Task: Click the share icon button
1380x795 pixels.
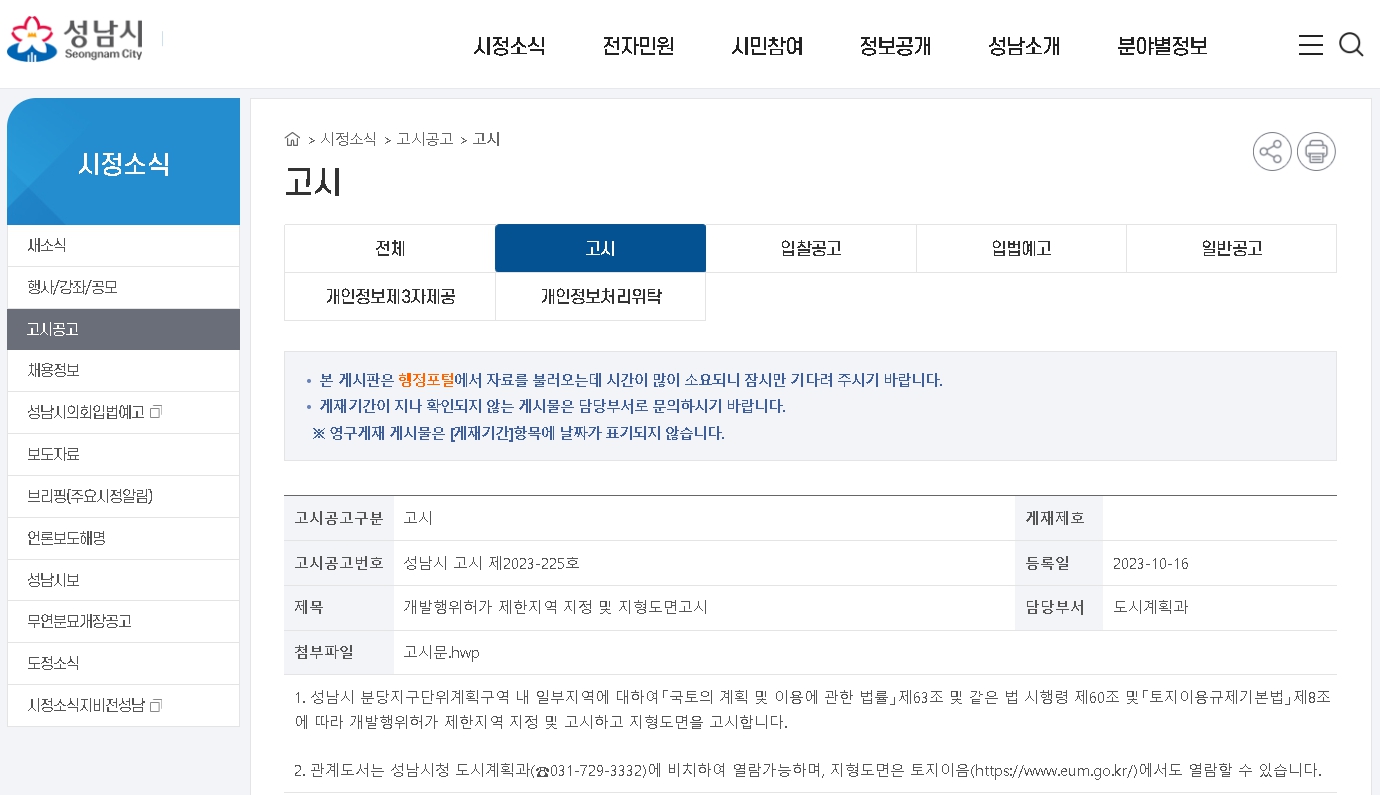Action: 1272,152
